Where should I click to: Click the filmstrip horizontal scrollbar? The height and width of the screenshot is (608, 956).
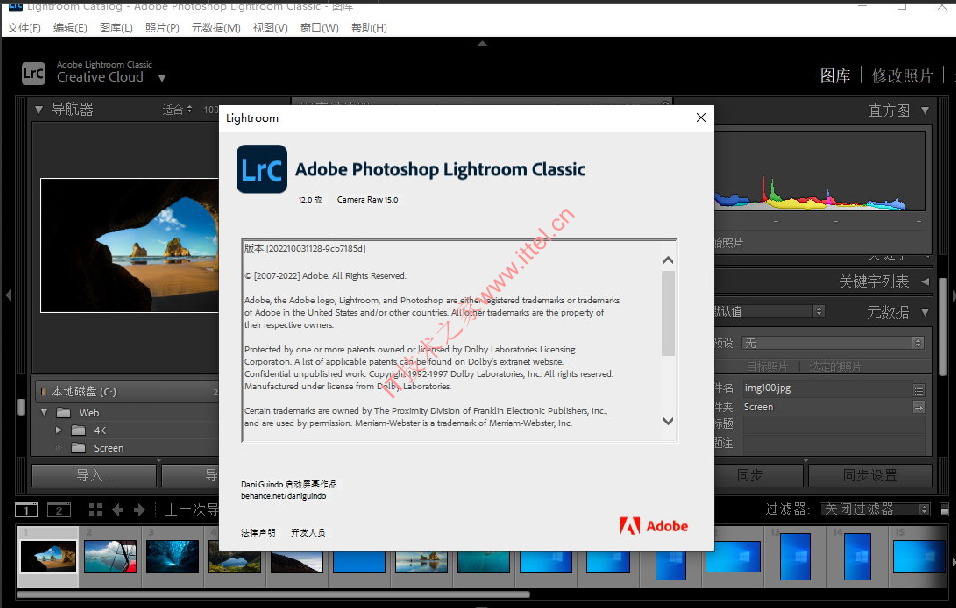(273, 594)
